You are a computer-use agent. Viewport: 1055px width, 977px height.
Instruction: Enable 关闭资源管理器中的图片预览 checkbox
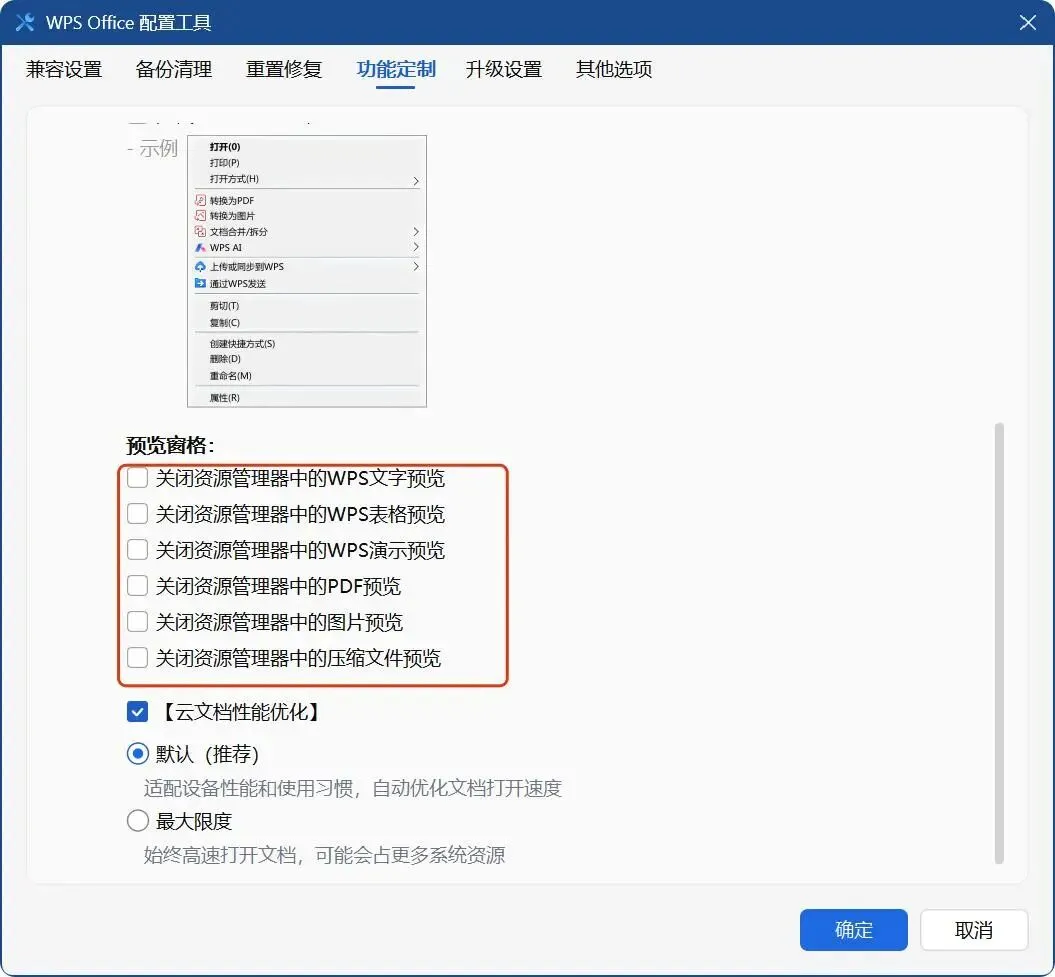coord(137,622)
